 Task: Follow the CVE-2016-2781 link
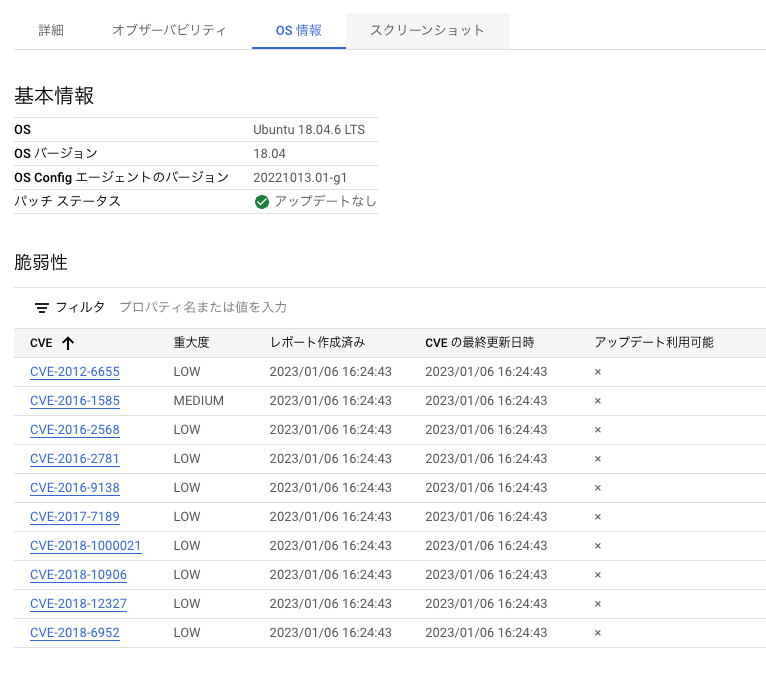click(x=75, y=459)
